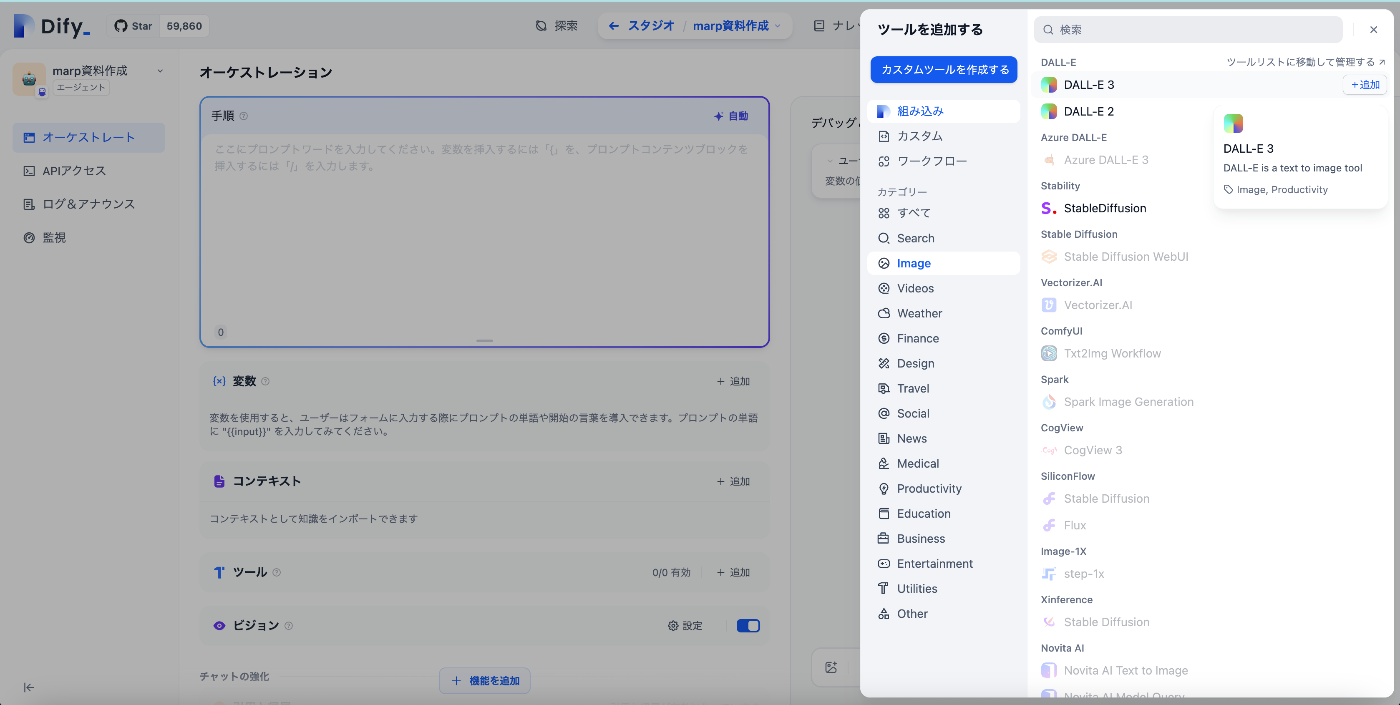Image resolution: width=1400 pixels, height=705 pixels.
Task: Select the Medical category
Action: 943,463
